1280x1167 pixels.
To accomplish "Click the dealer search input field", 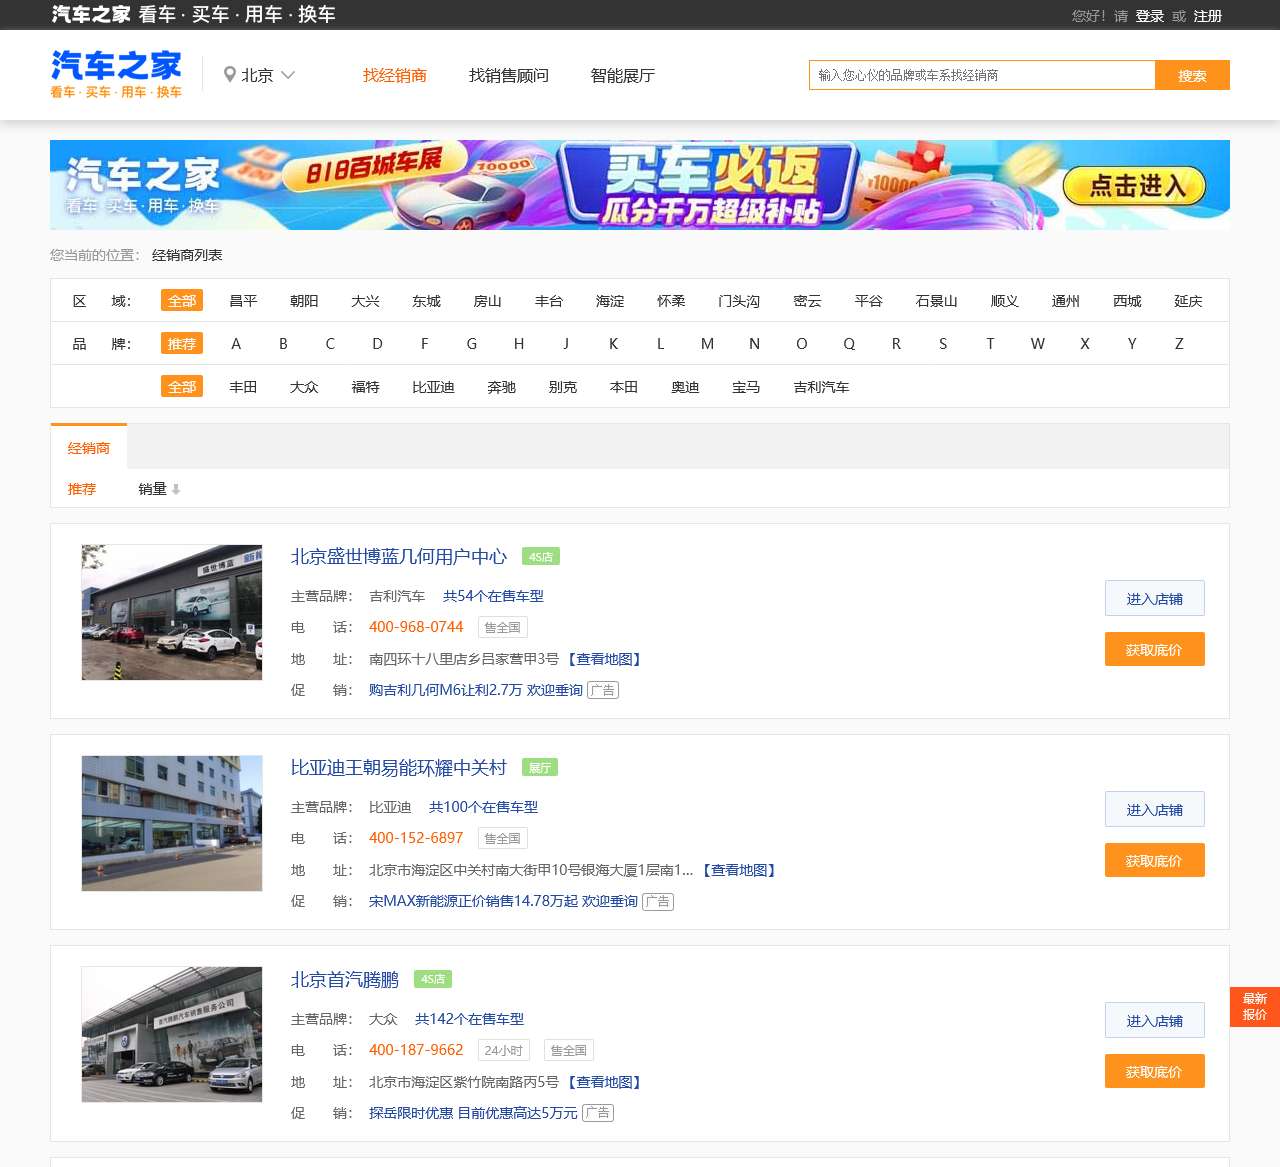I will (x=982, y=75).
